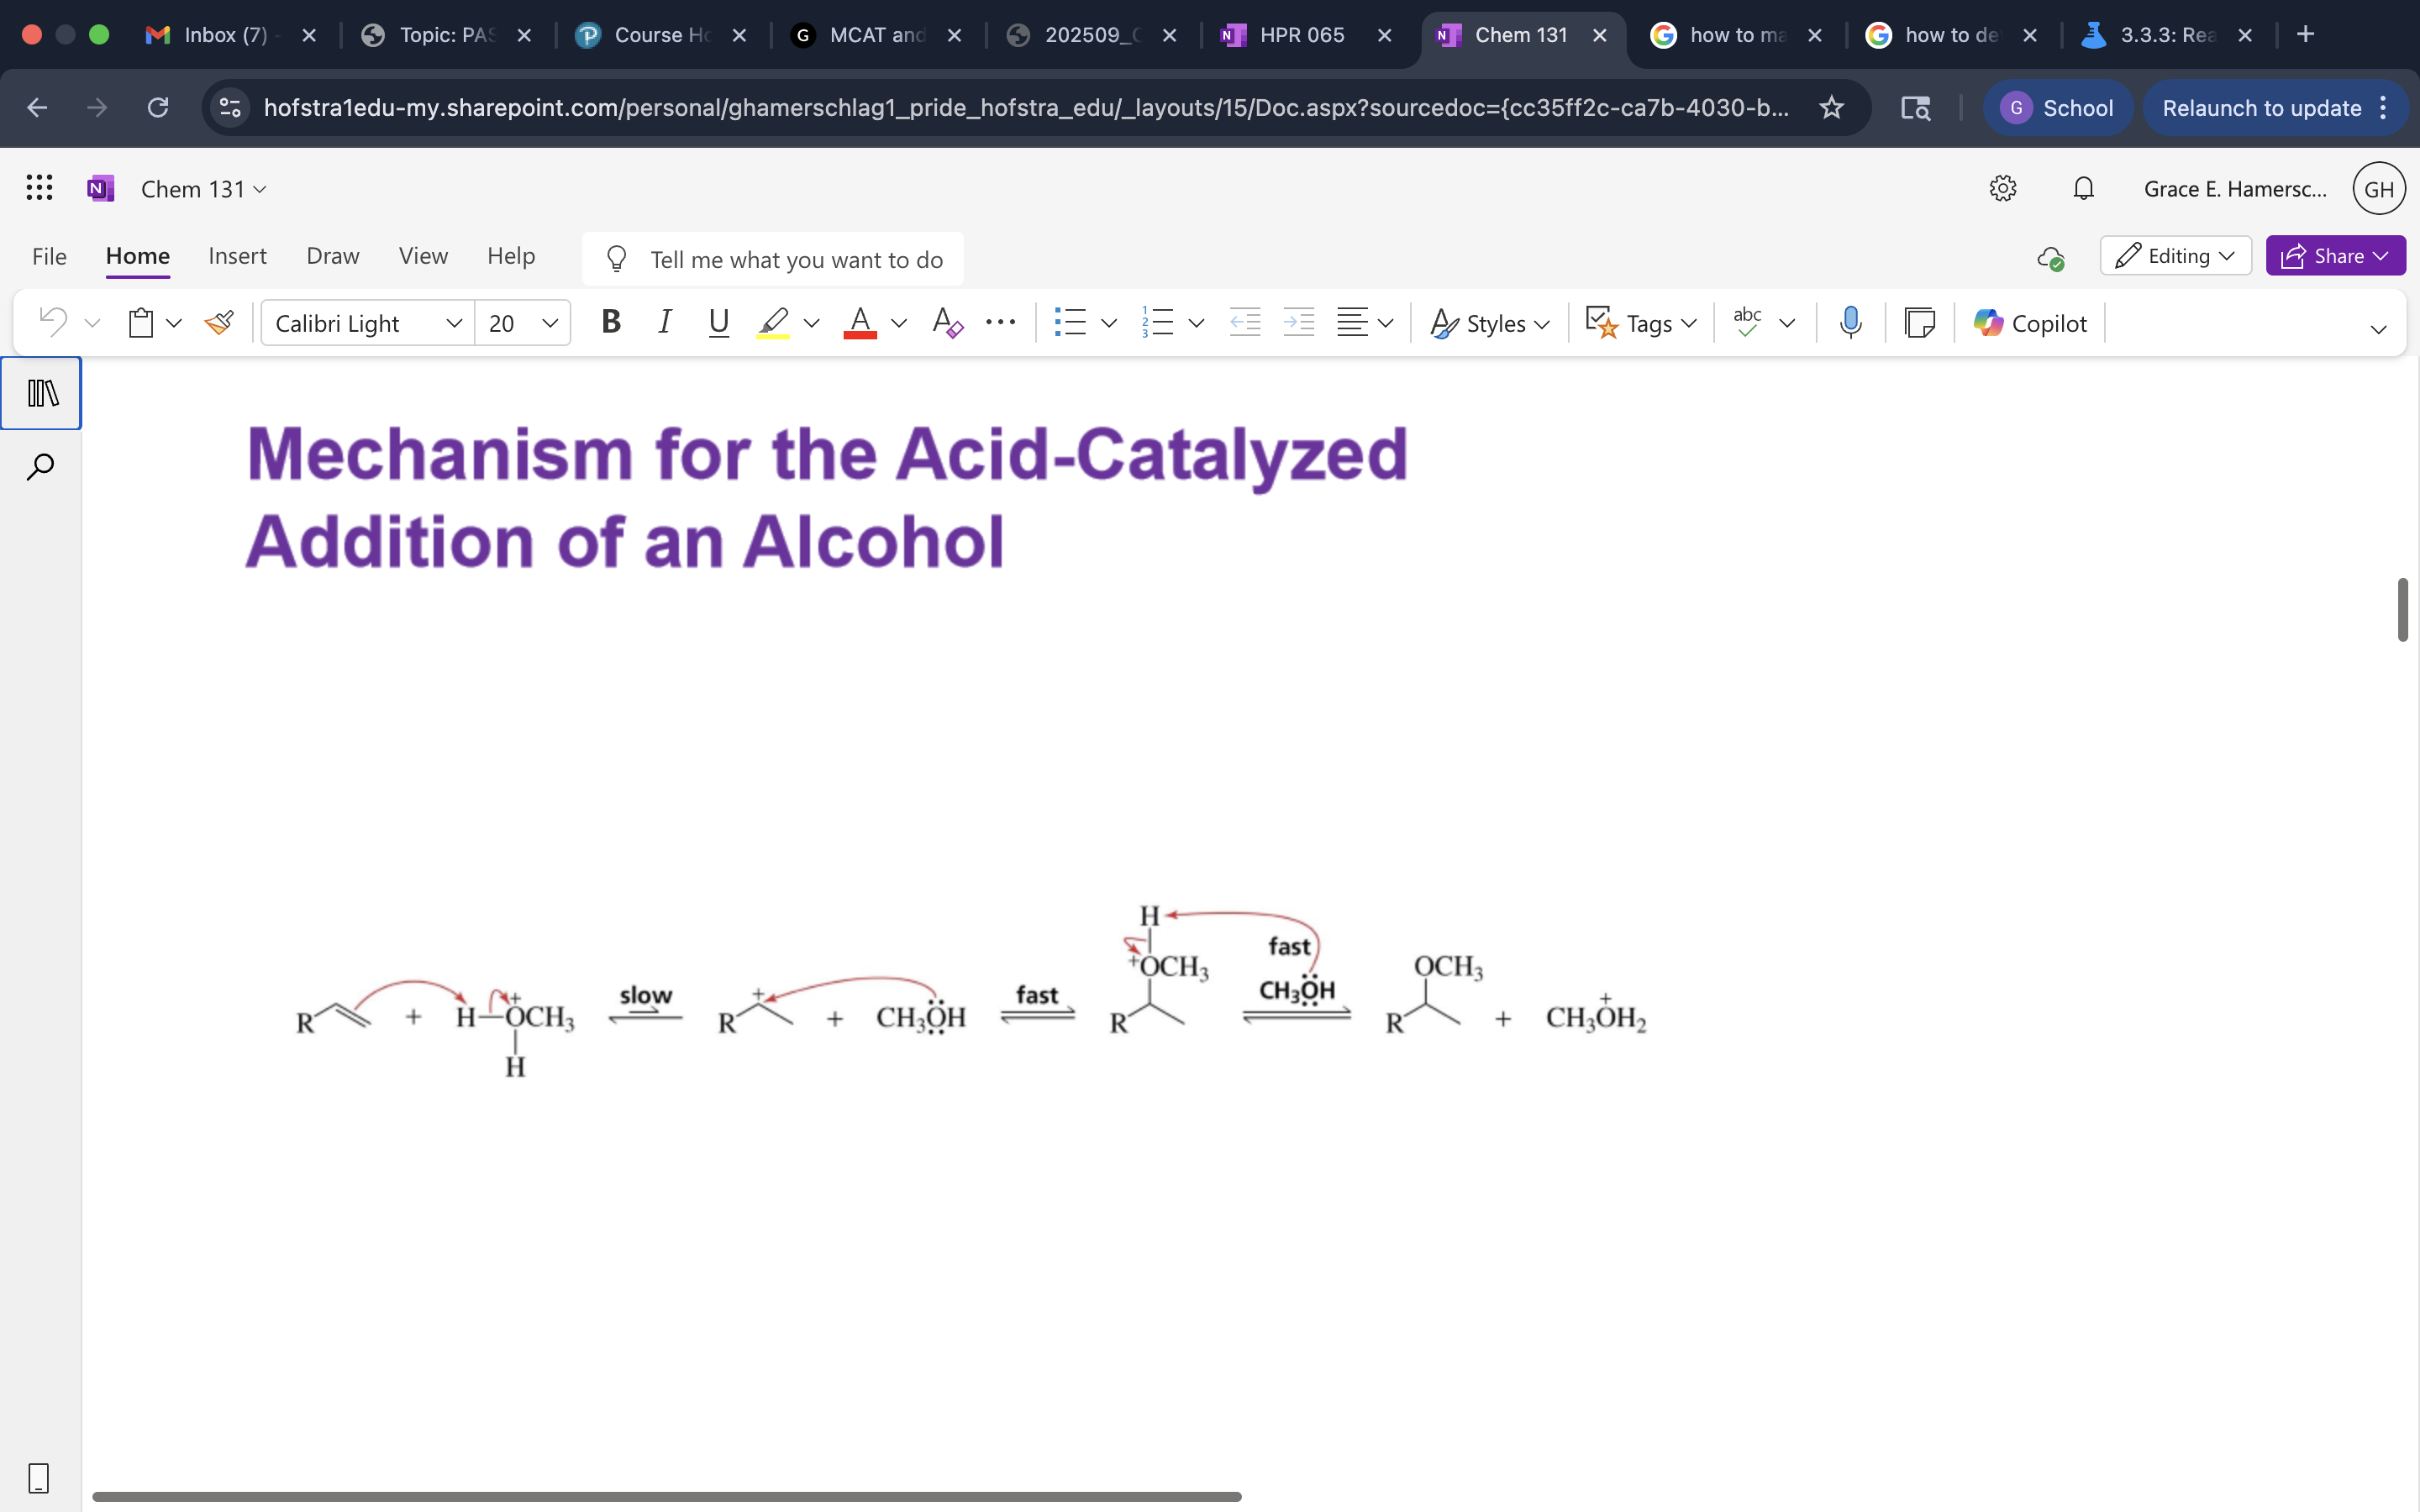
Task: Toggle underline formatting
Action: (x=718, y=322)
